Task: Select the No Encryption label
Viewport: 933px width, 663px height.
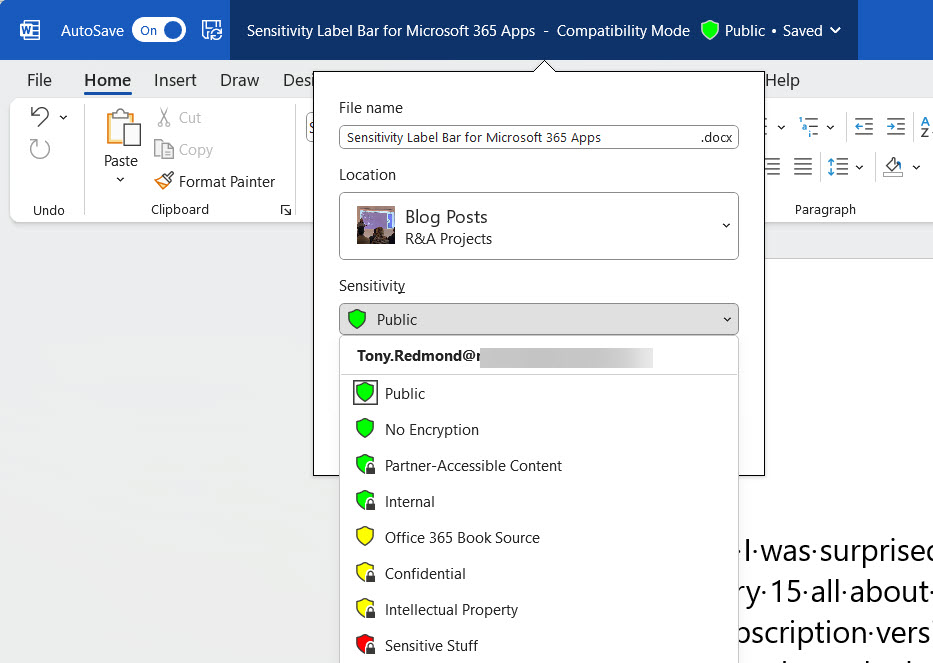Action: pos(538,430)
